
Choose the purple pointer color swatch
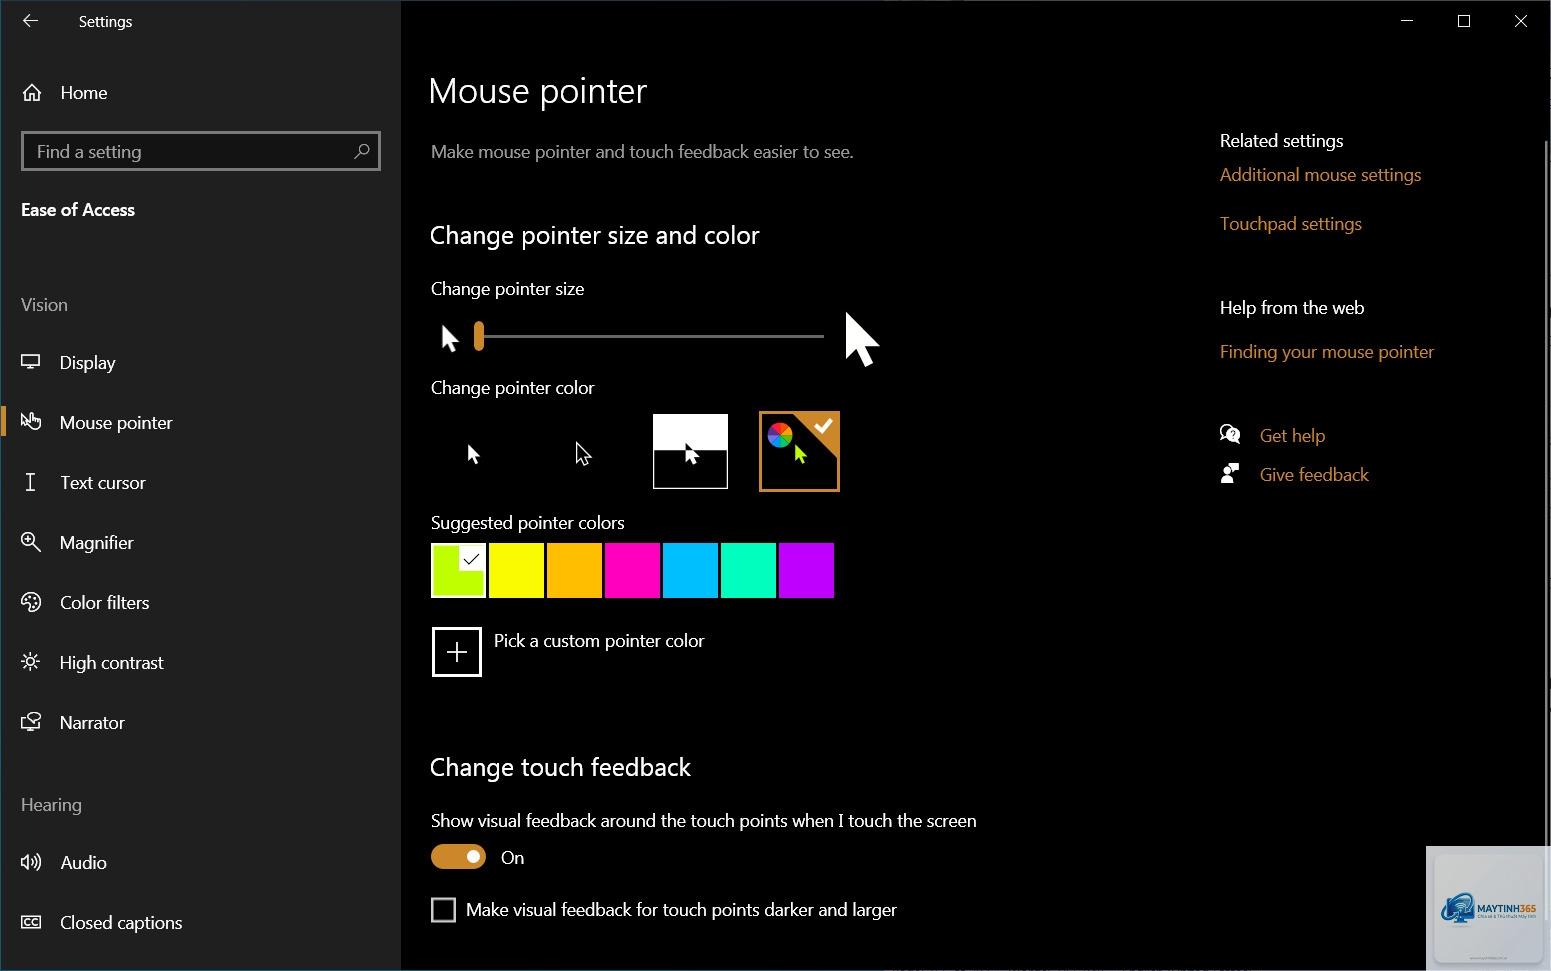pos(806,571)
